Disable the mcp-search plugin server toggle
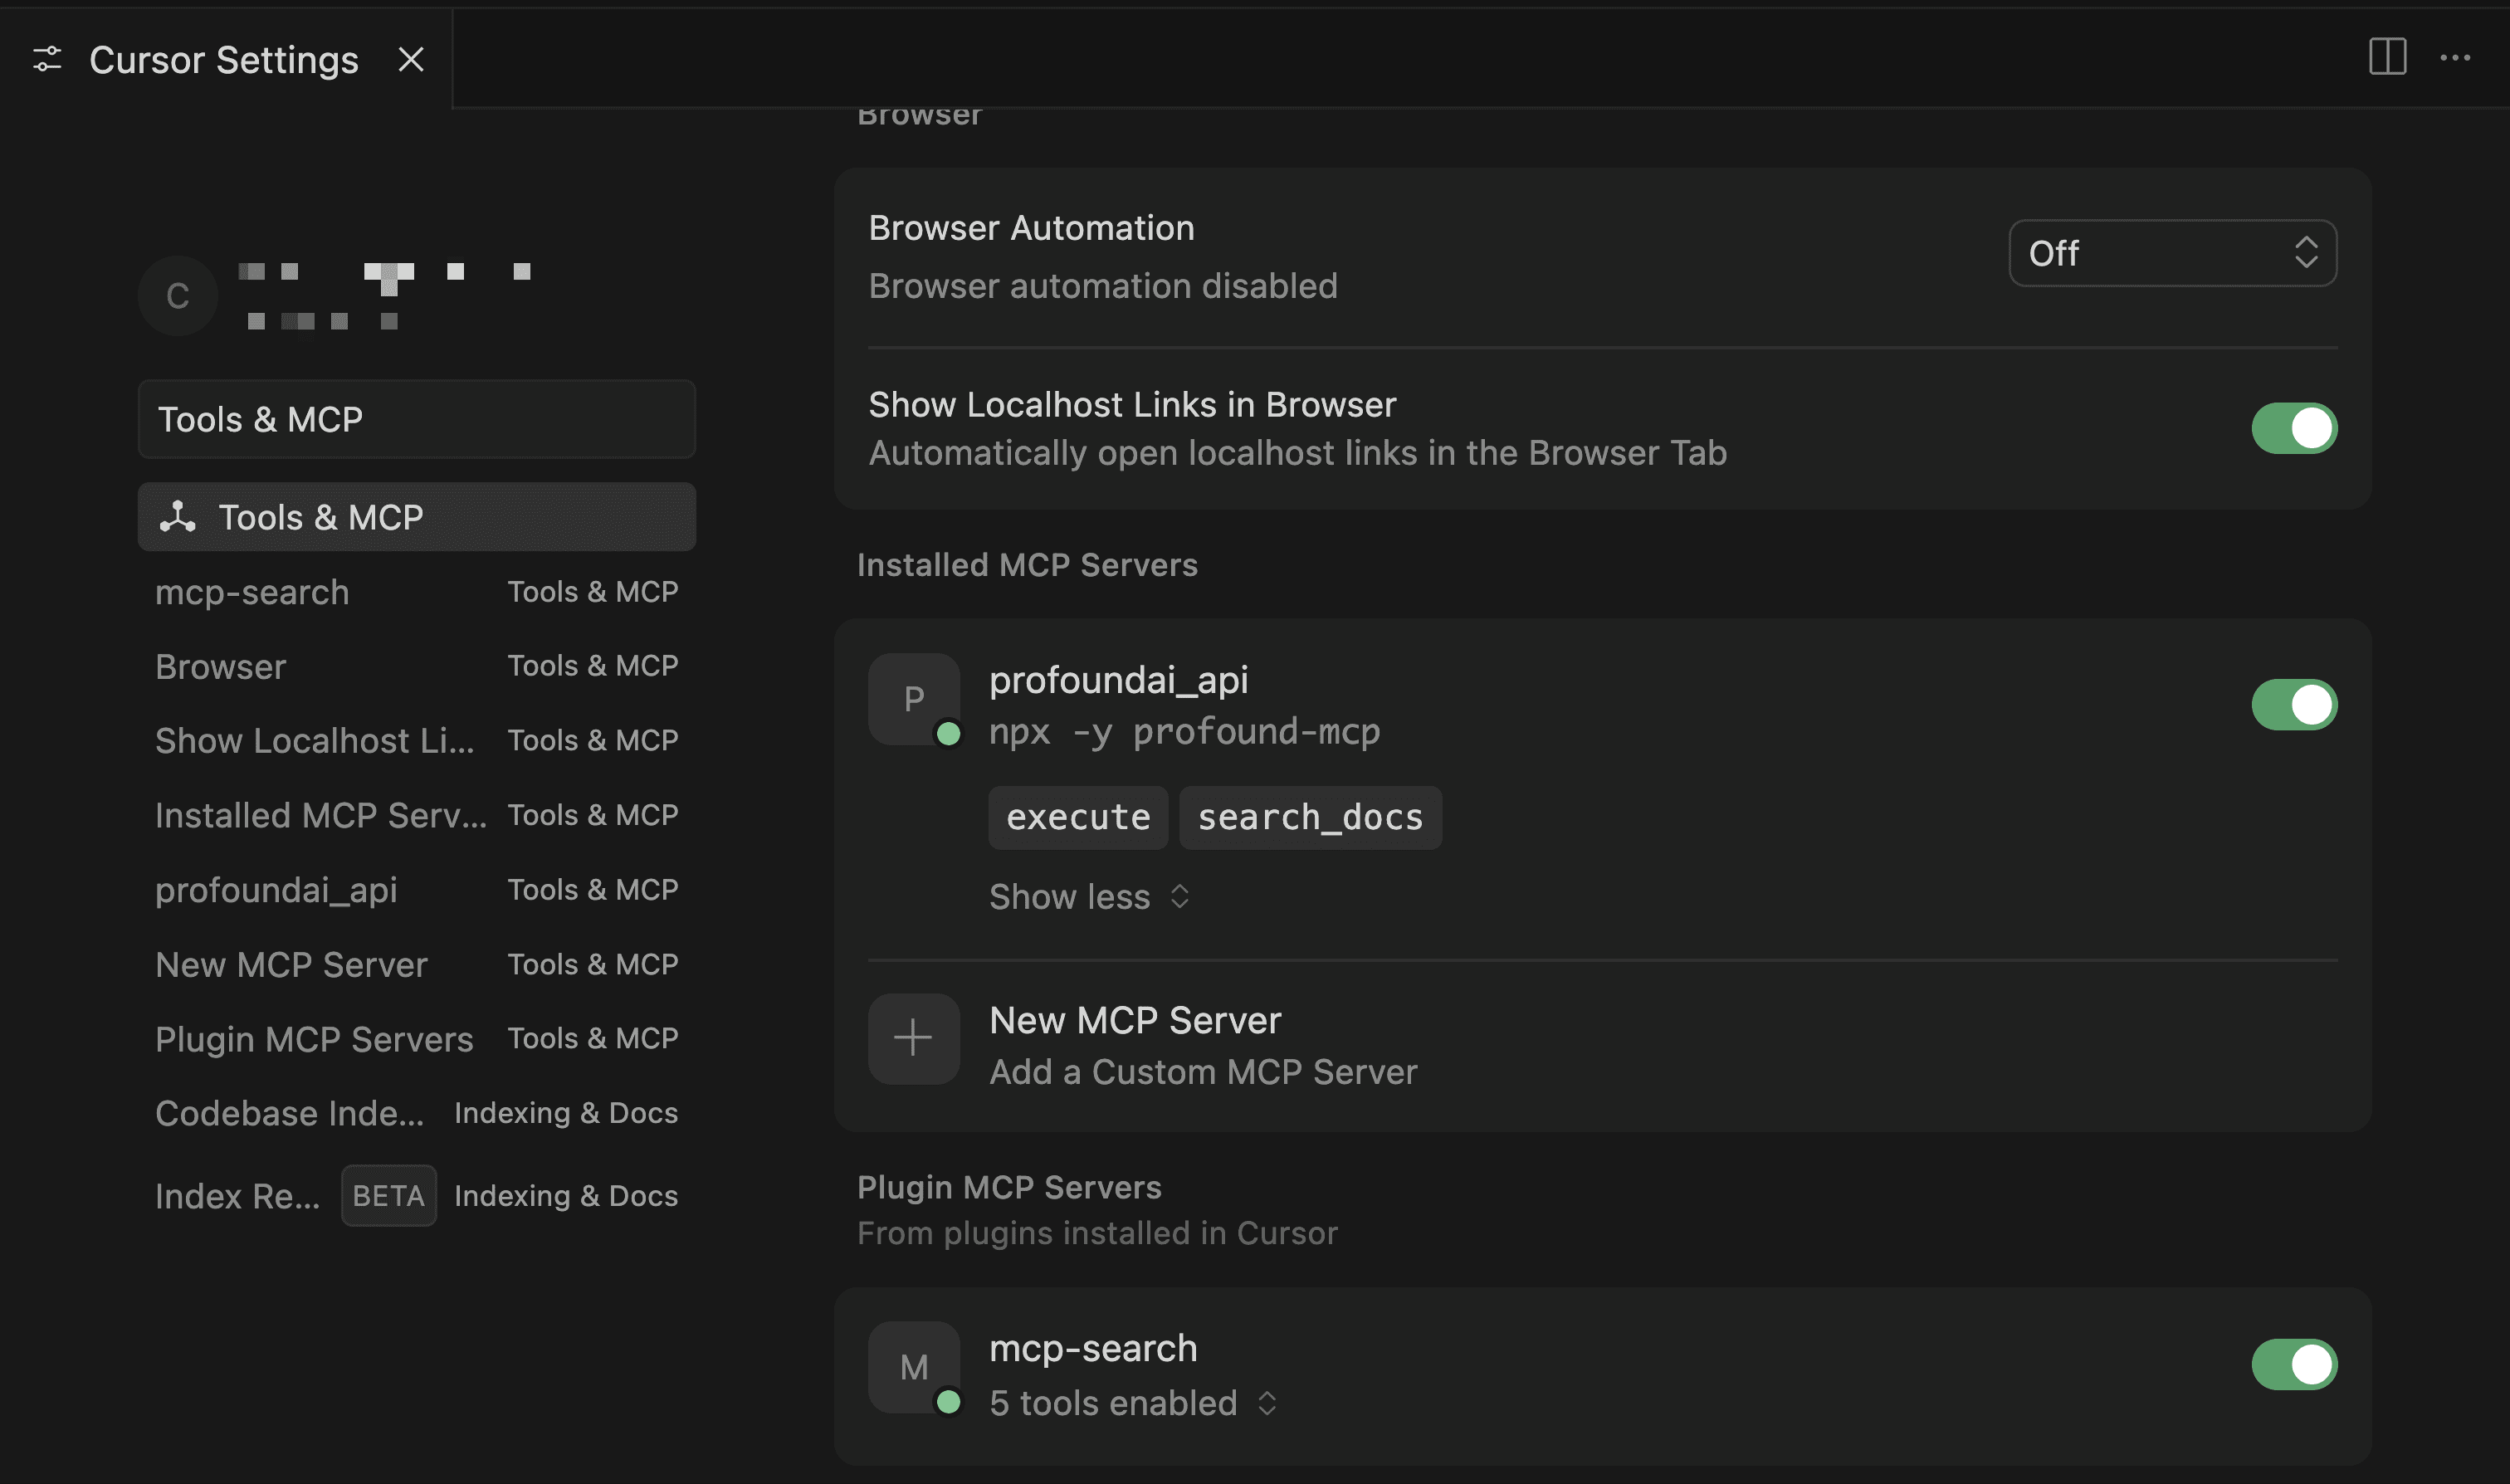The width and height of the screenshot is (2510, 1484). [x=2294, y=1364]
